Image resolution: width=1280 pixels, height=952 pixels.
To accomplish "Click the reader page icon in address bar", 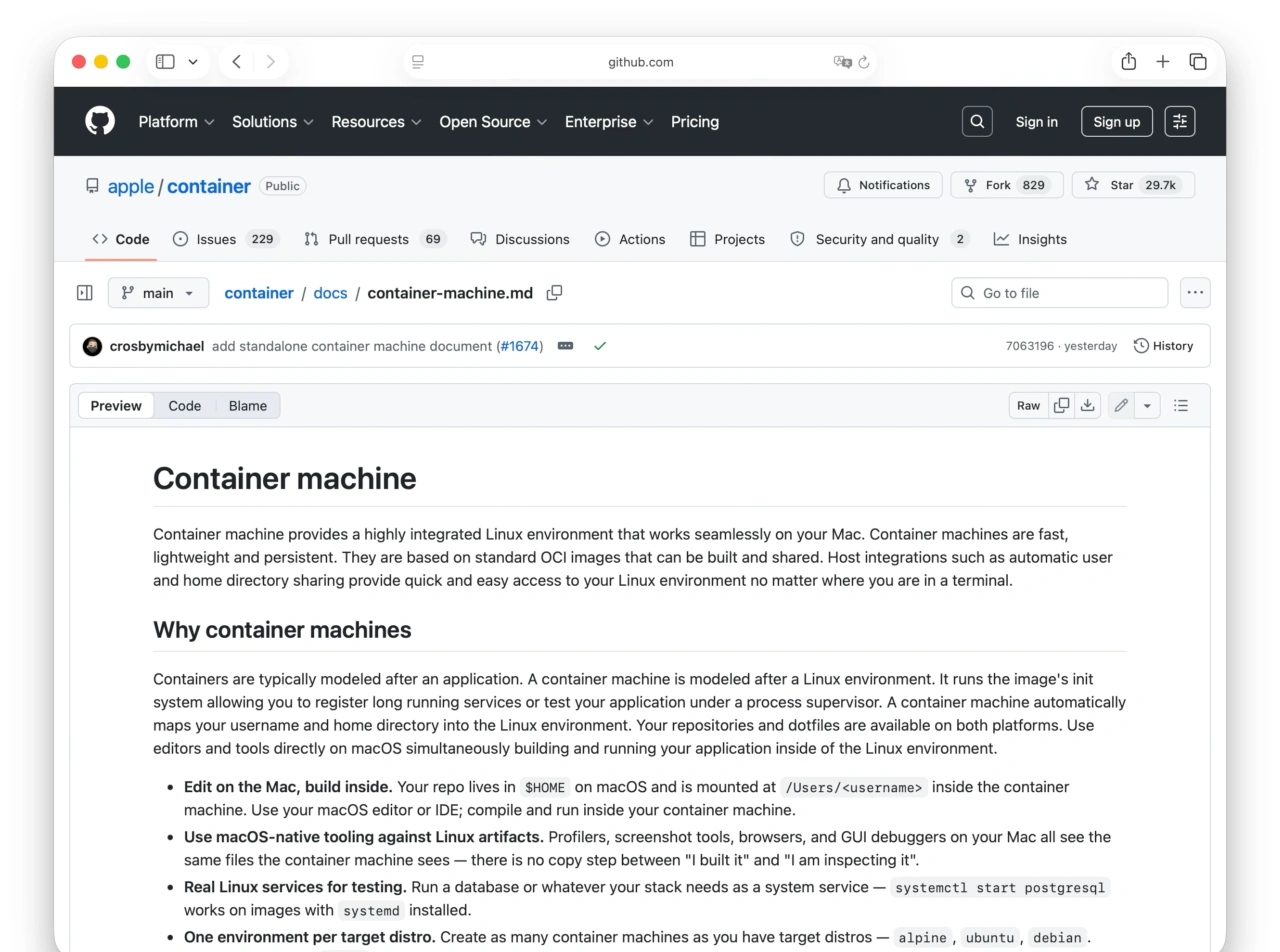I will click(x=418, y=62).
